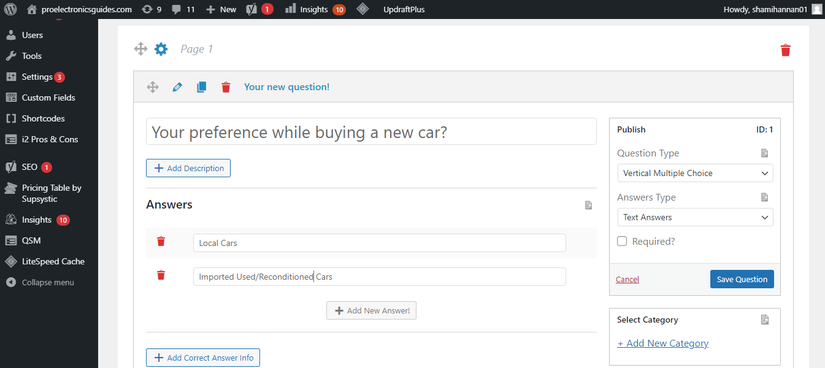Open Settings in the sidebar
The width and height of the screenshot is (825, 368).
click(37, 77)
